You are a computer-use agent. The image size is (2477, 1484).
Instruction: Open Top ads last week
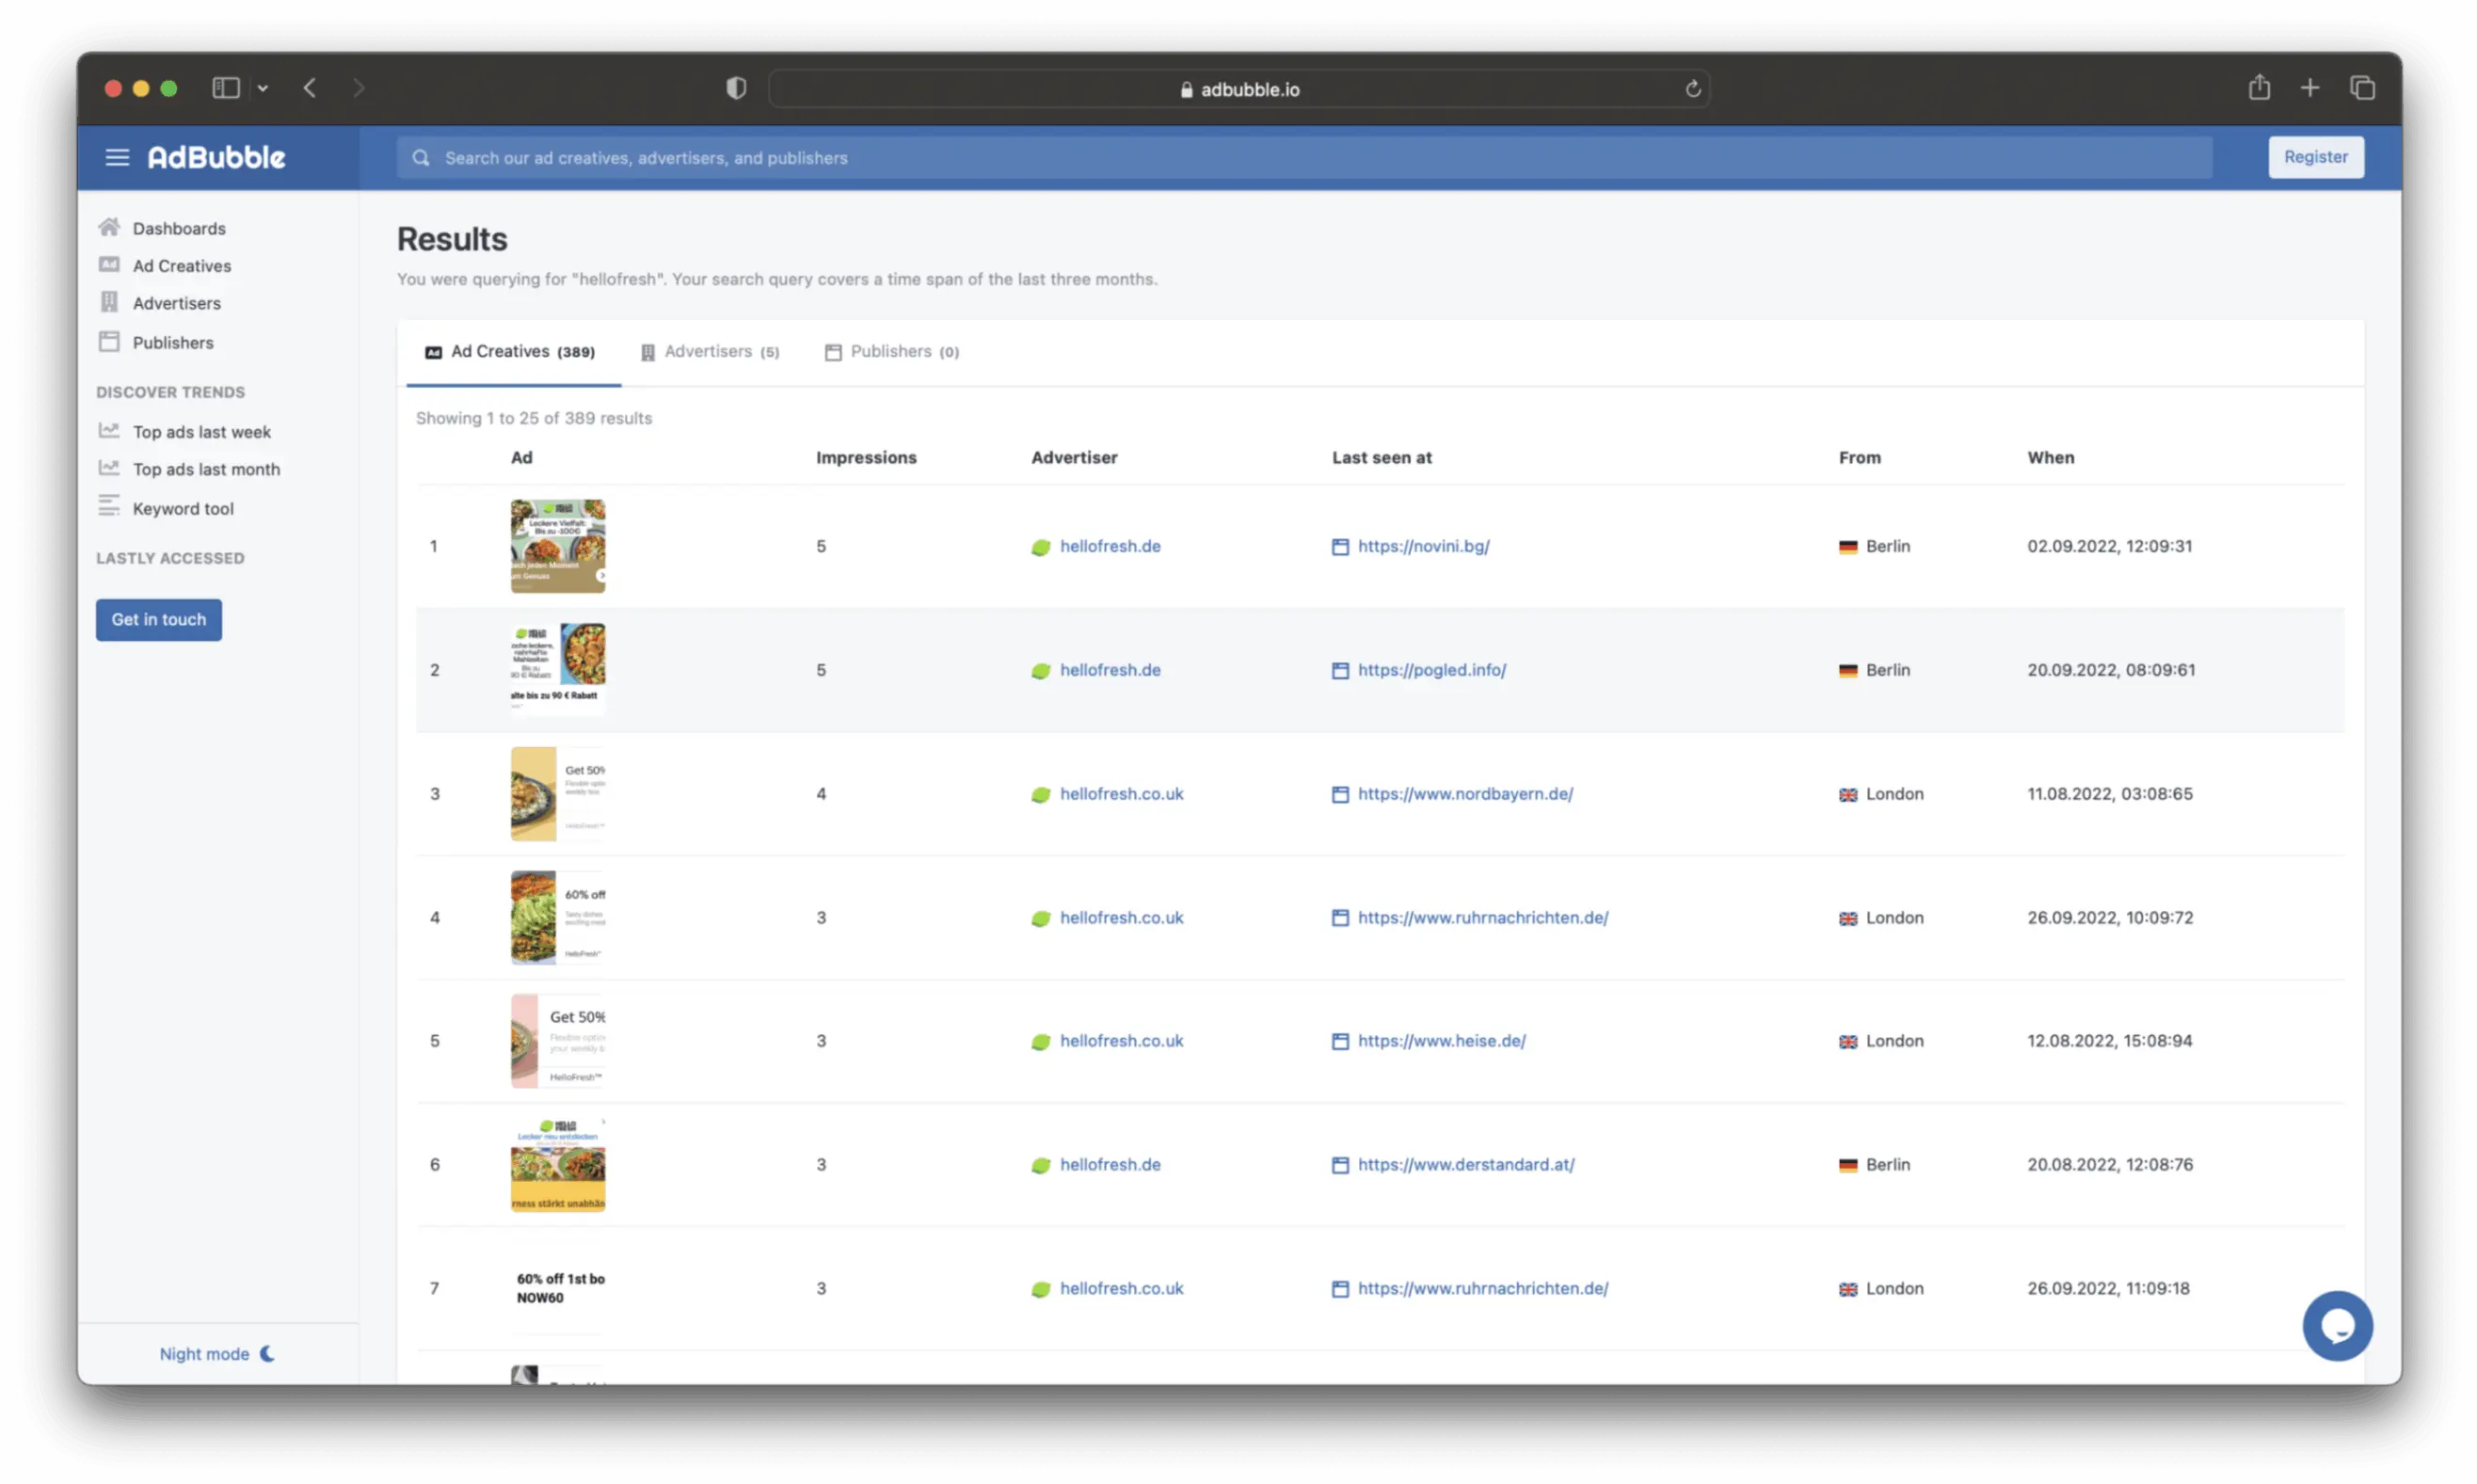[x=202, y=432]
